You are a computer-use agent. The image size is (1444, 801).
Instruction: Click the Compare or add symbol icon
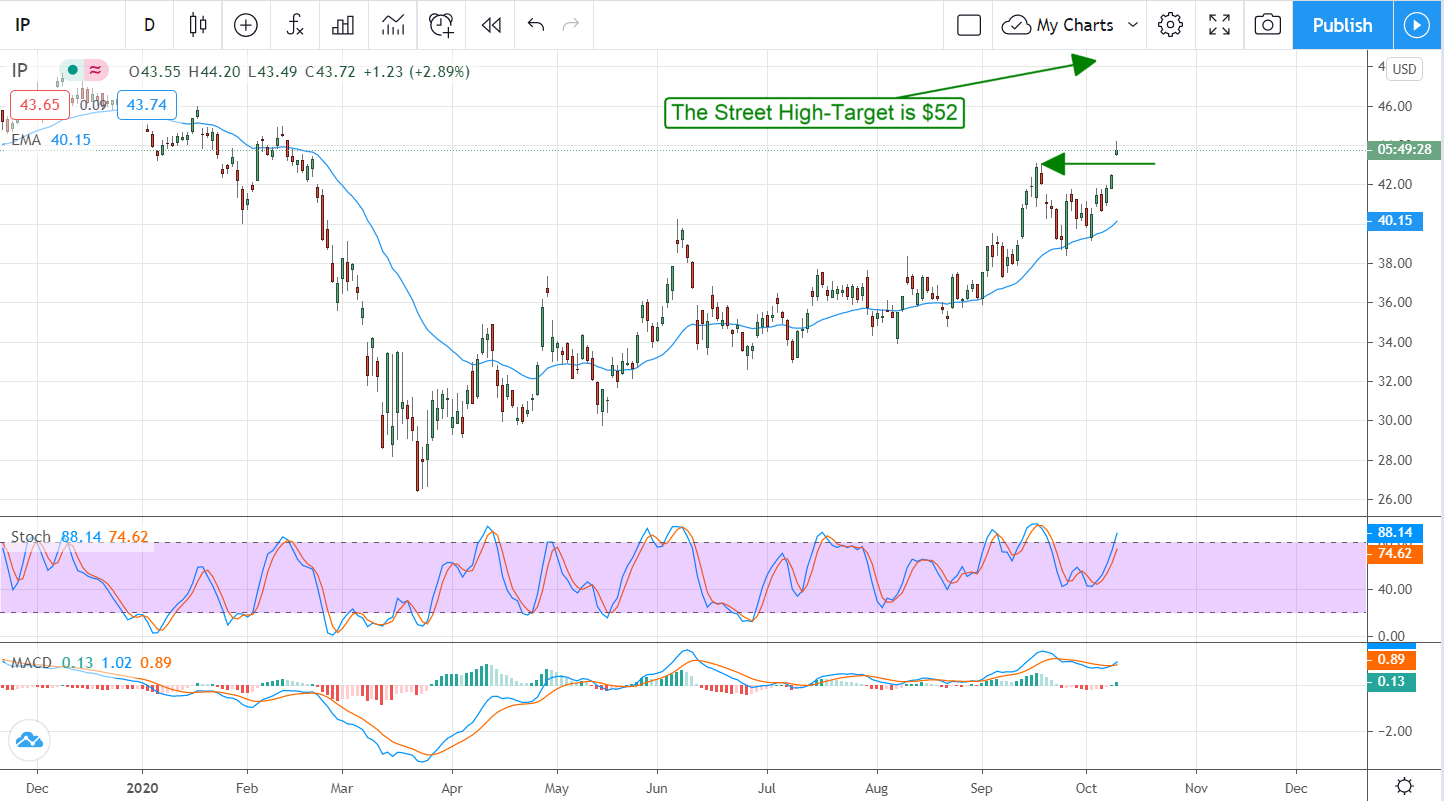point(246,25)
